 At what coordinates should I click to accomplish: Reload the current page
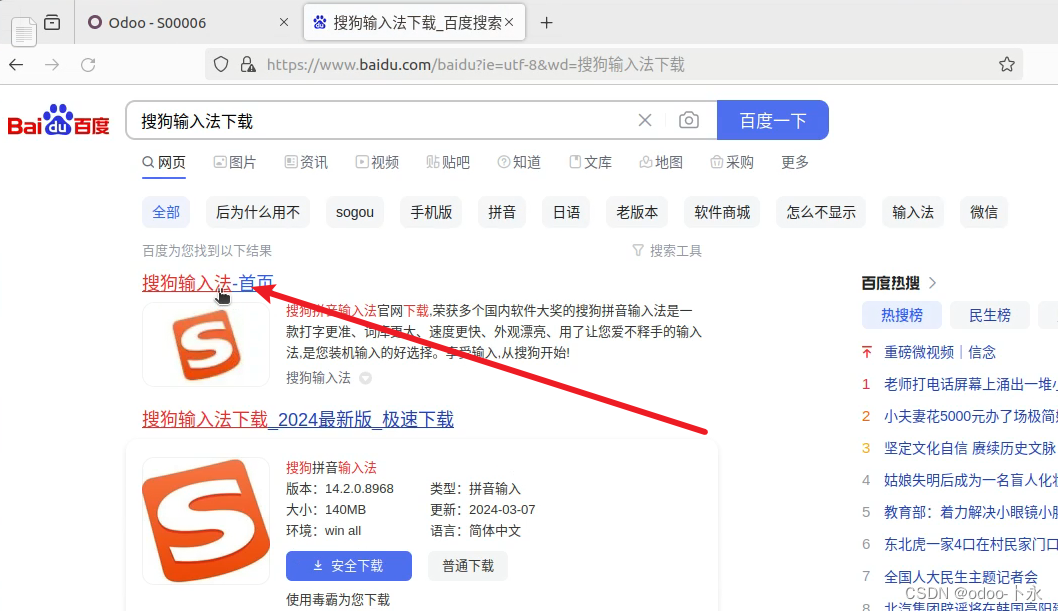[x=88, y=65]
